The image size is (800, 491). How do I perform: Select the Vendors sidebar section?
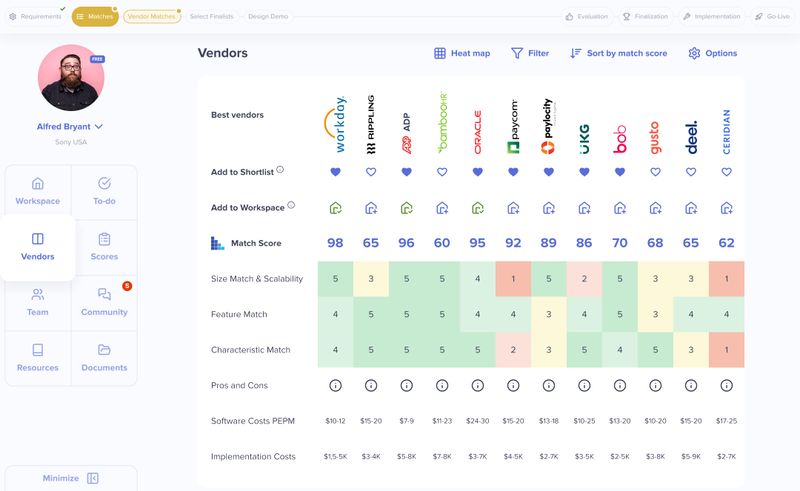pyautogui.click(x=38, y=248)
